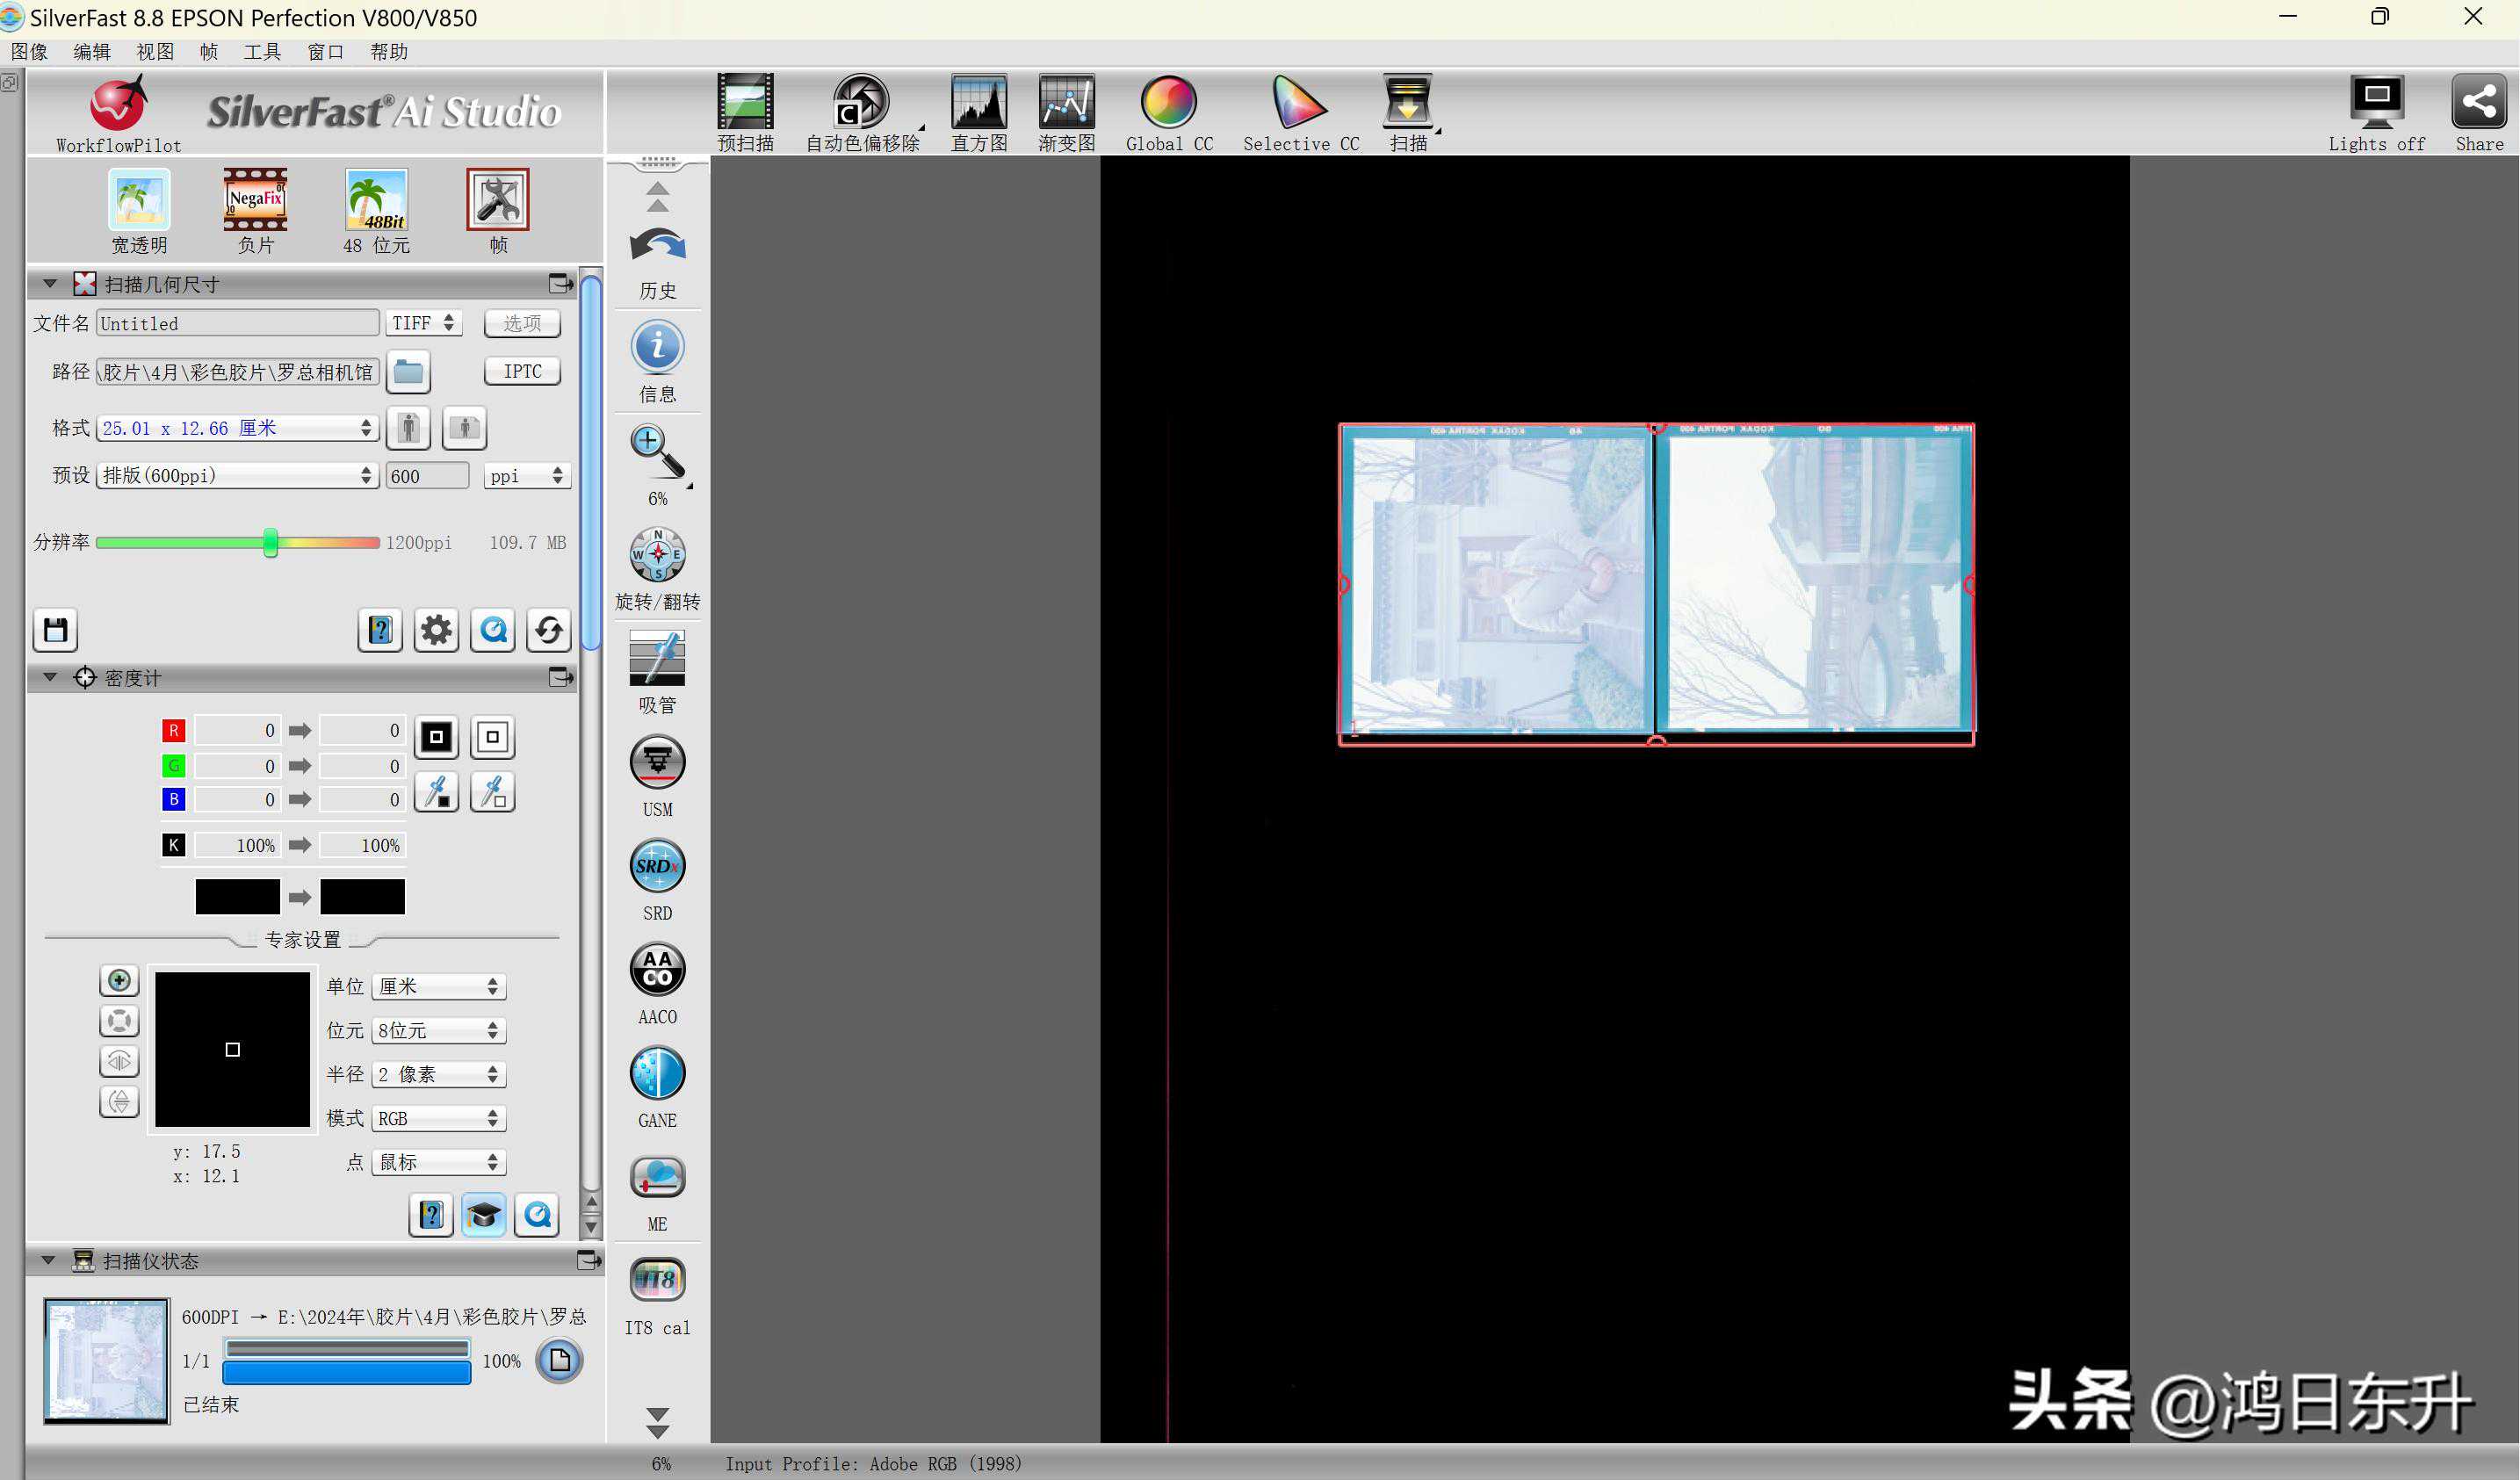Select the NegaFix 负片 mode icon

(255, 200)
